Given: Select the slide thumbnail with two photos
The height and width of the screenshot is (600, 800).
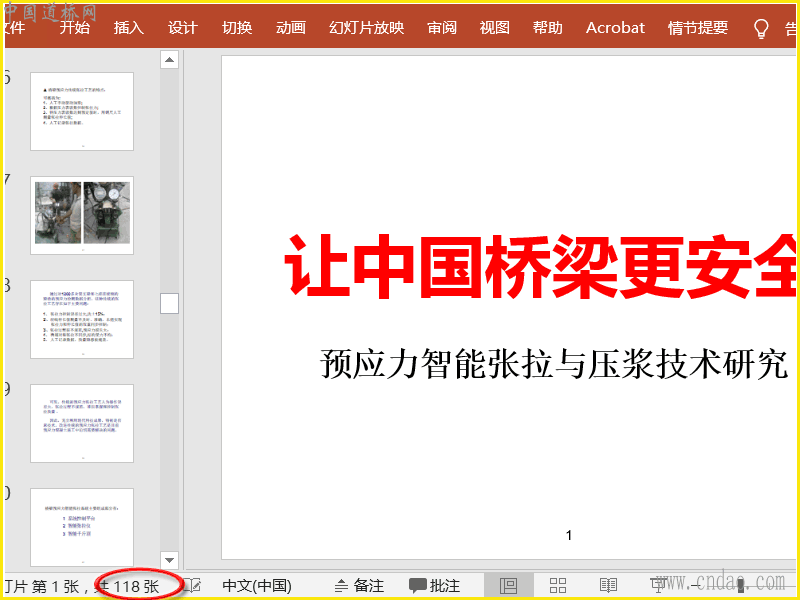Looking at the screenshot, I should click(x=82, y=215).
